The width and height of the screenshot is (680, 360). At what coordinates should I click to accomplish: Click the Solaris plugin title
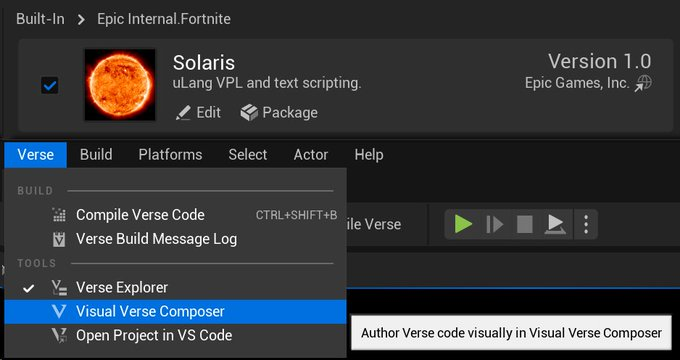pyautogui.click(x=204, y=62)
